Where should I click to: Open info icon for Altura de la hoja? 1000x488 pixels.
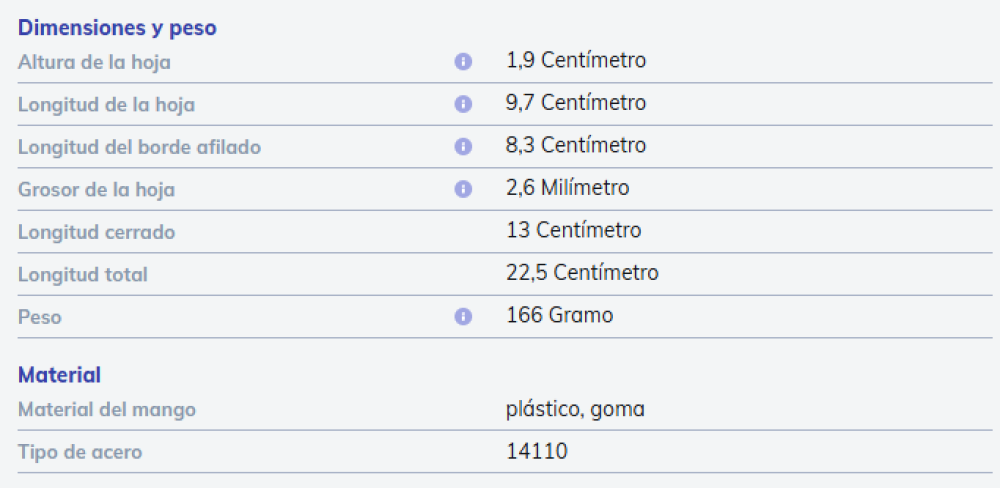[463, 62]
